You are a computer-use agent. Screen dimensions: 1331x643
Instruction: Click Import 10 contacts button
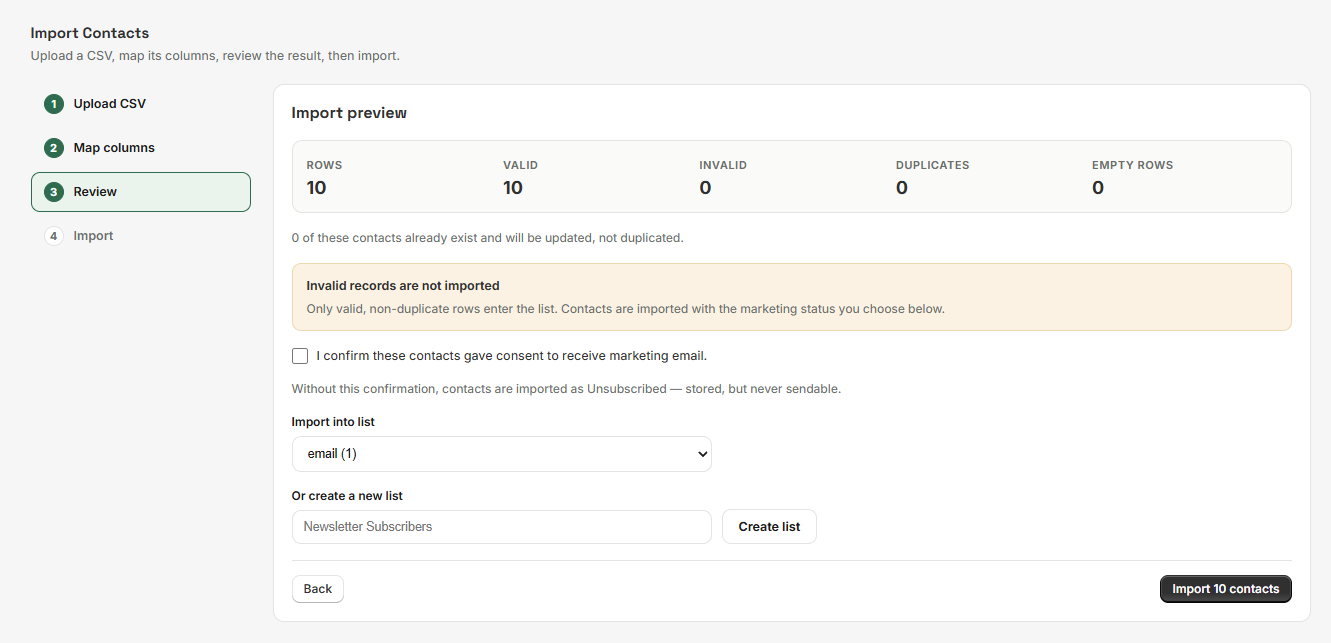[1226, 589]
